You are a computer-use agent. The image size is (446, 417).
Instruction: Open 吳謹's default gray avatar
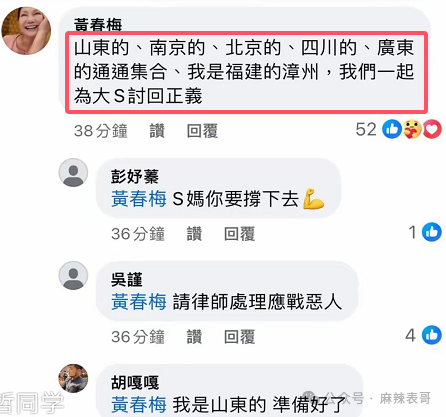click(x=73, y=276)
